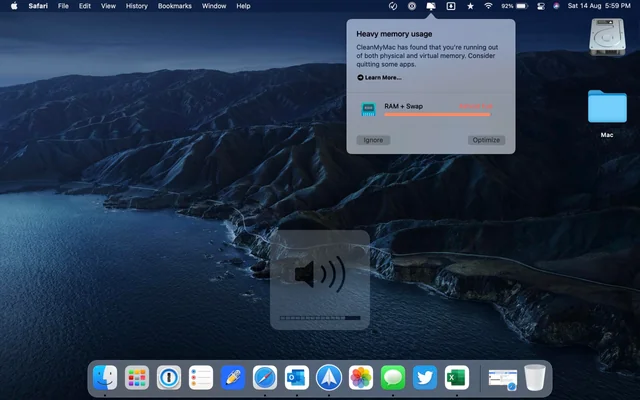Open the History menu
640x400 pixels.
coord(136,6)
